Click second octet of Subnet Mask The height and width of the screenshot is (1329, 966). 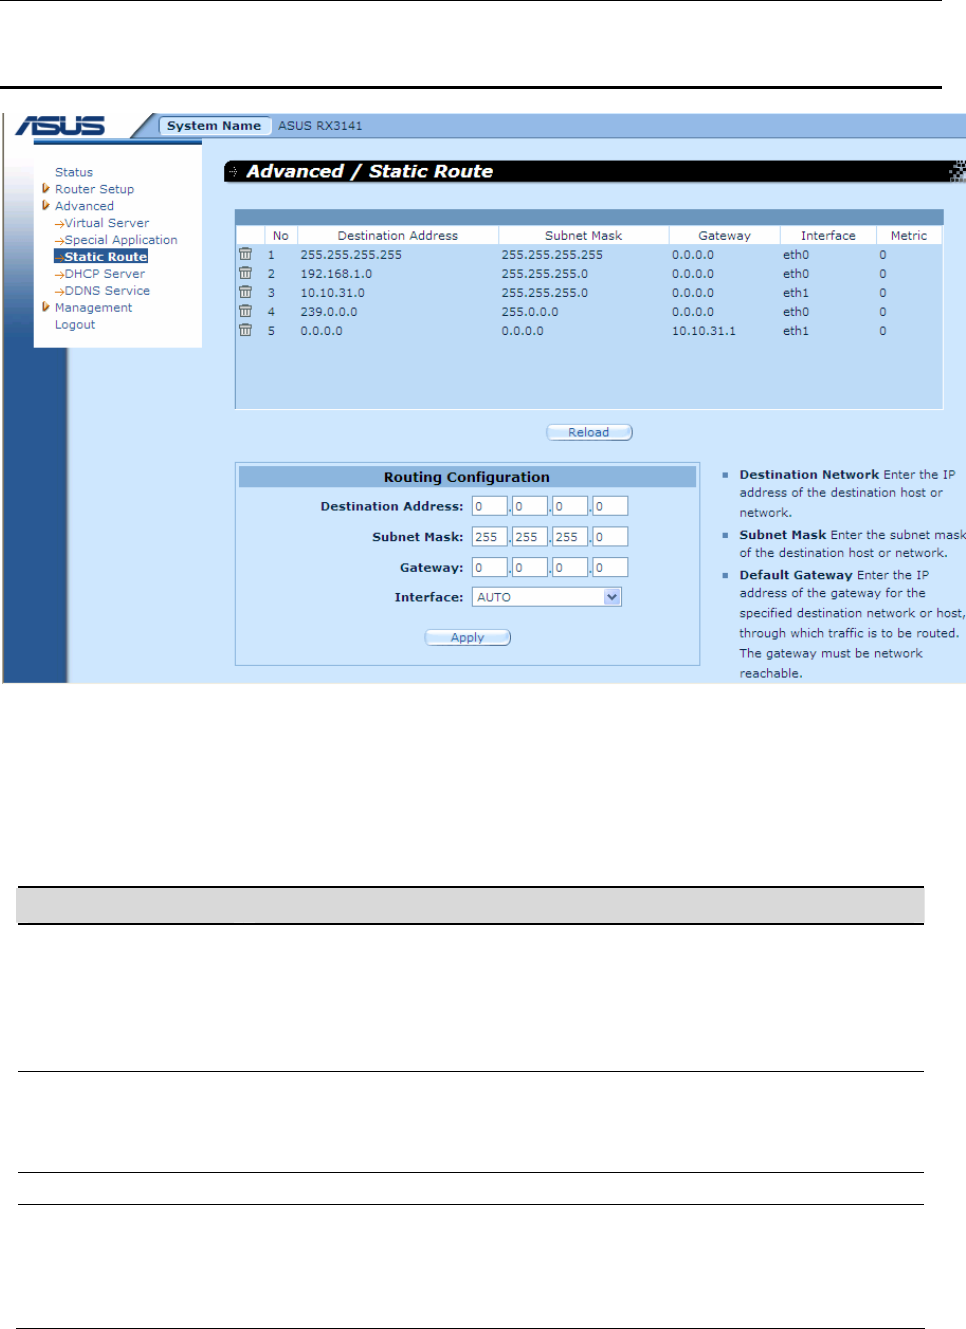click(530, 537)
